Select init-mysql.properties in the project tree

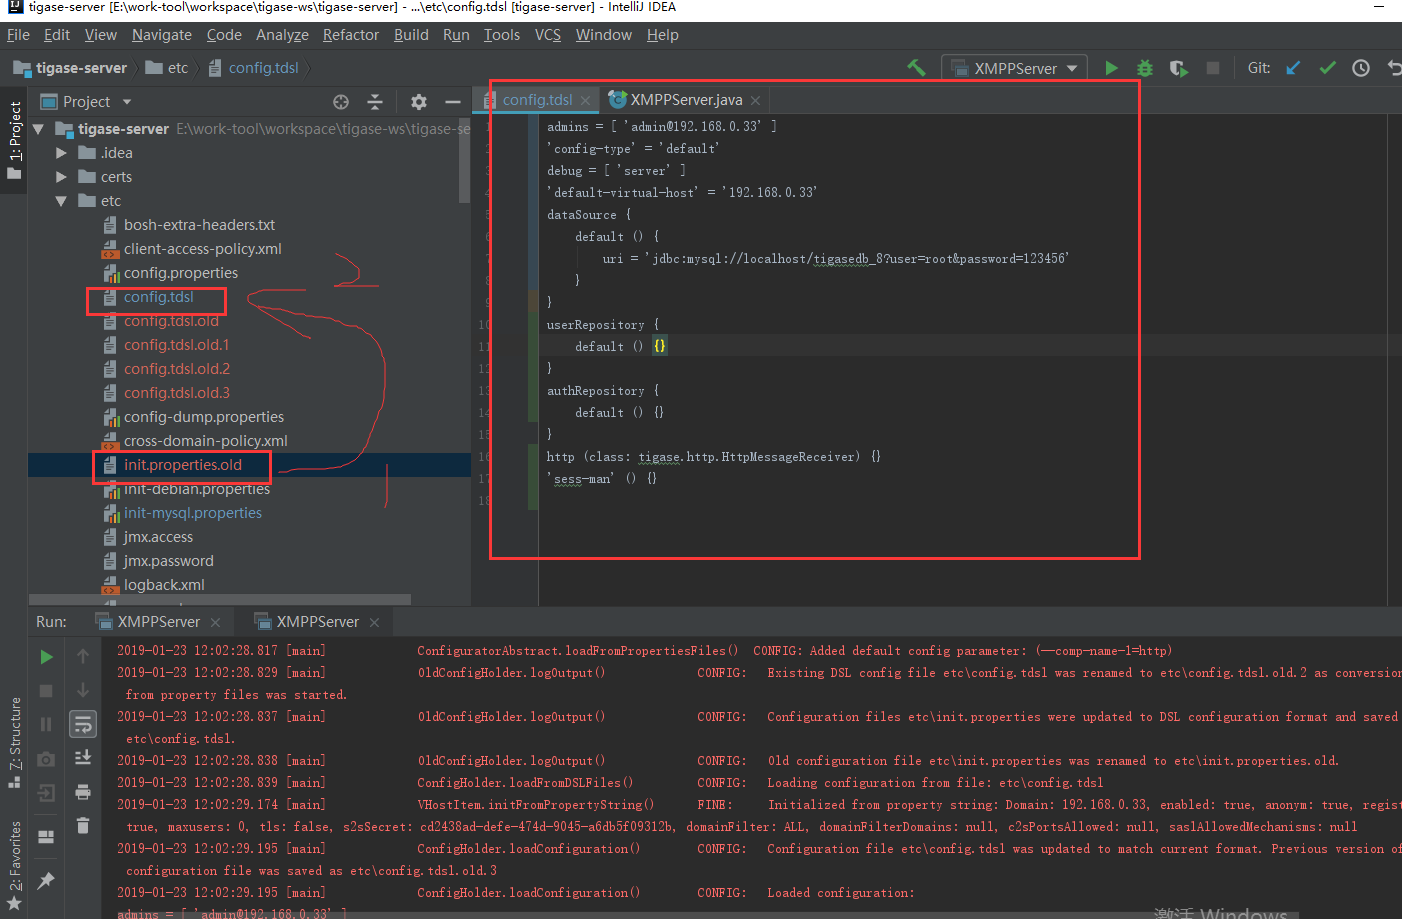(x=192, y=513)
